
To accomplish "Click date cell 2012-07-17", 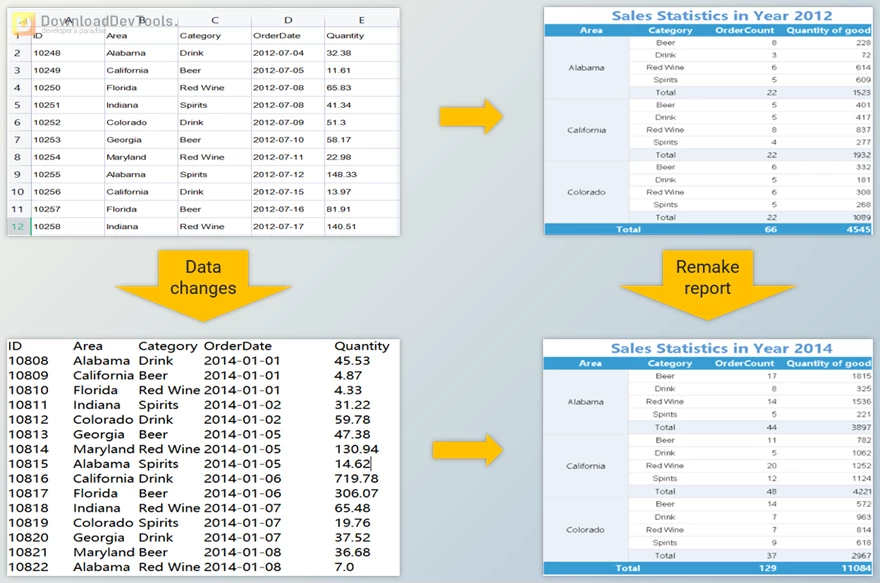I will [x=288, y=226].
